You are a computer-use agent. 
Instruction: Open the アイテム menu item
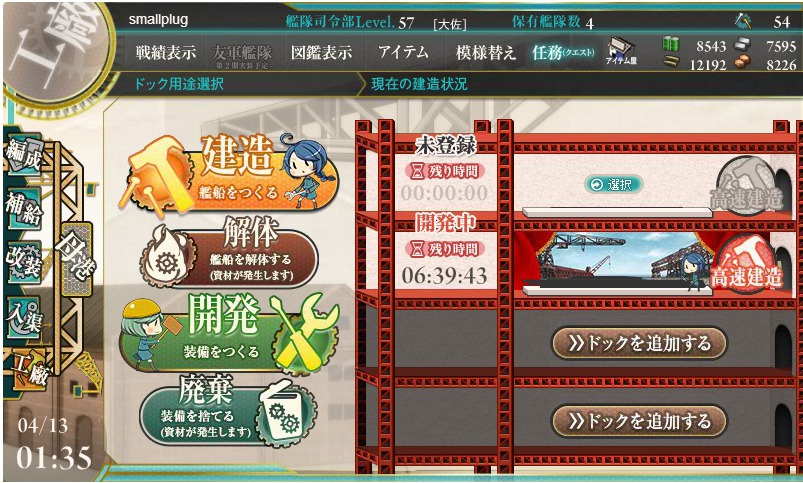pyautogui.click(x=404, y=53)
